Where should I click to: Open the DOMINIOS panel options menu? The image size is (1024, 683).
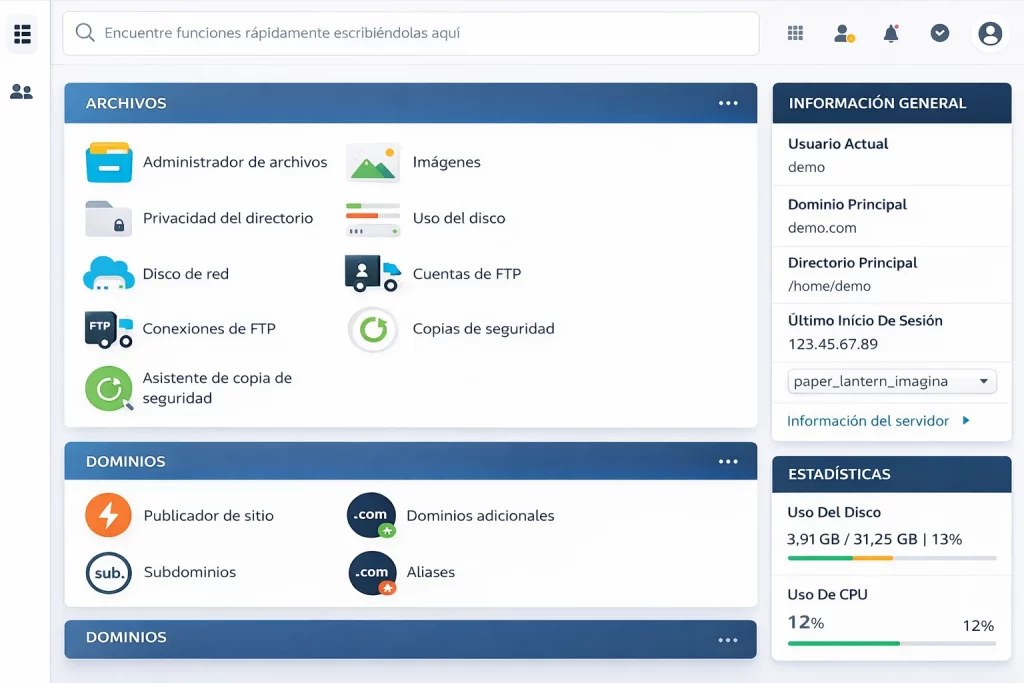pos(729,461)
